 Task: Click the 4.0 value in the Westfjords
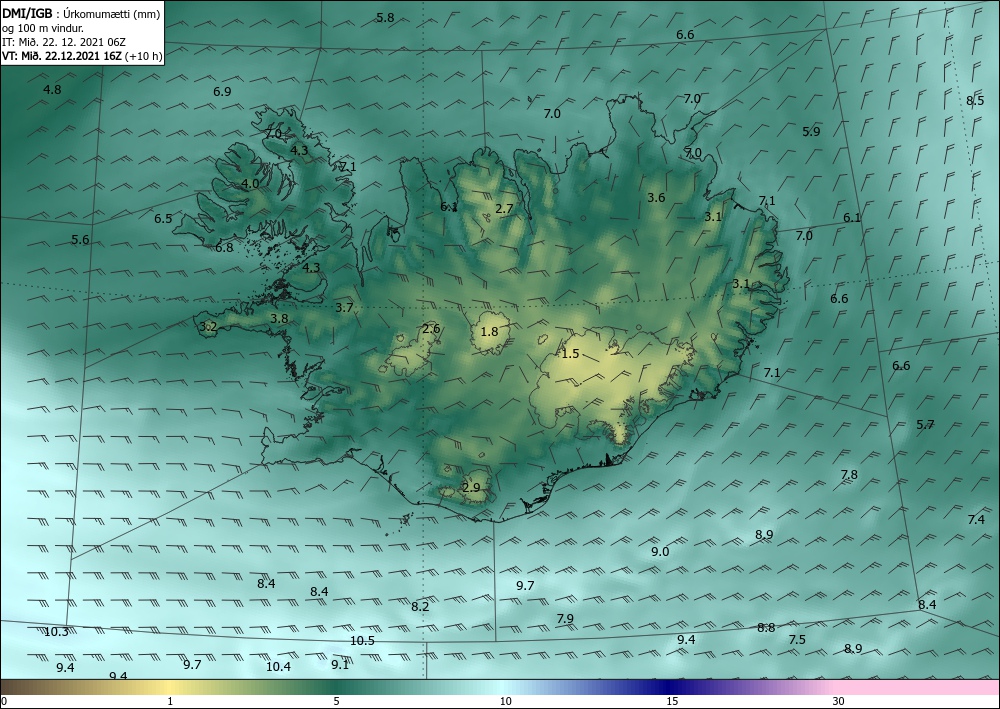250,184
